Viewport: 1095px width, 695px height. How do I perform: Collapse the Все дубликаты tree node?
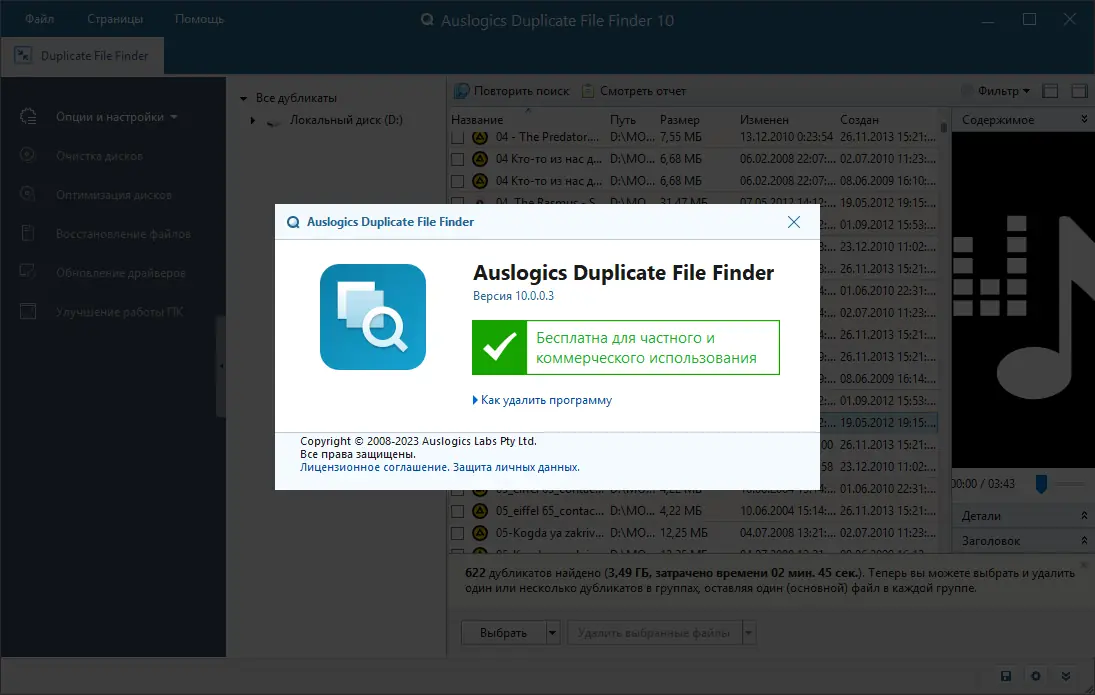[244, 98]
